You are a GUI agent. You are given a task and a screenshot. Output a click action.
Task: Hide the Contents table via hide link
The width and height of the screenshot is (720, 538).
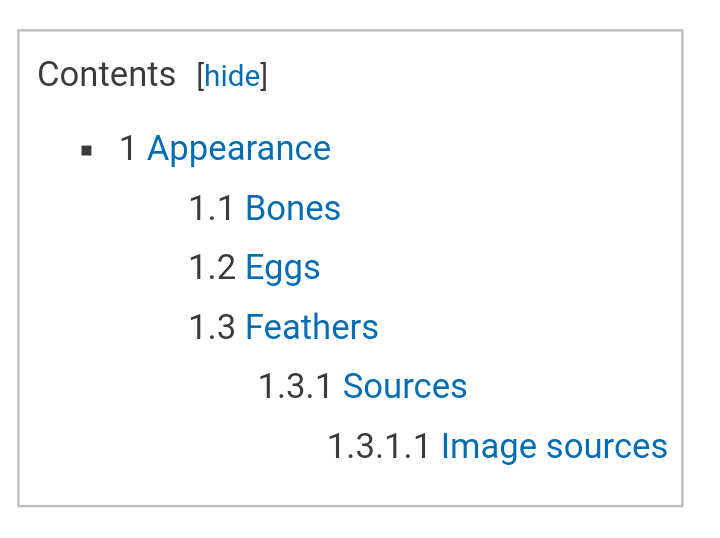[232, 76]
